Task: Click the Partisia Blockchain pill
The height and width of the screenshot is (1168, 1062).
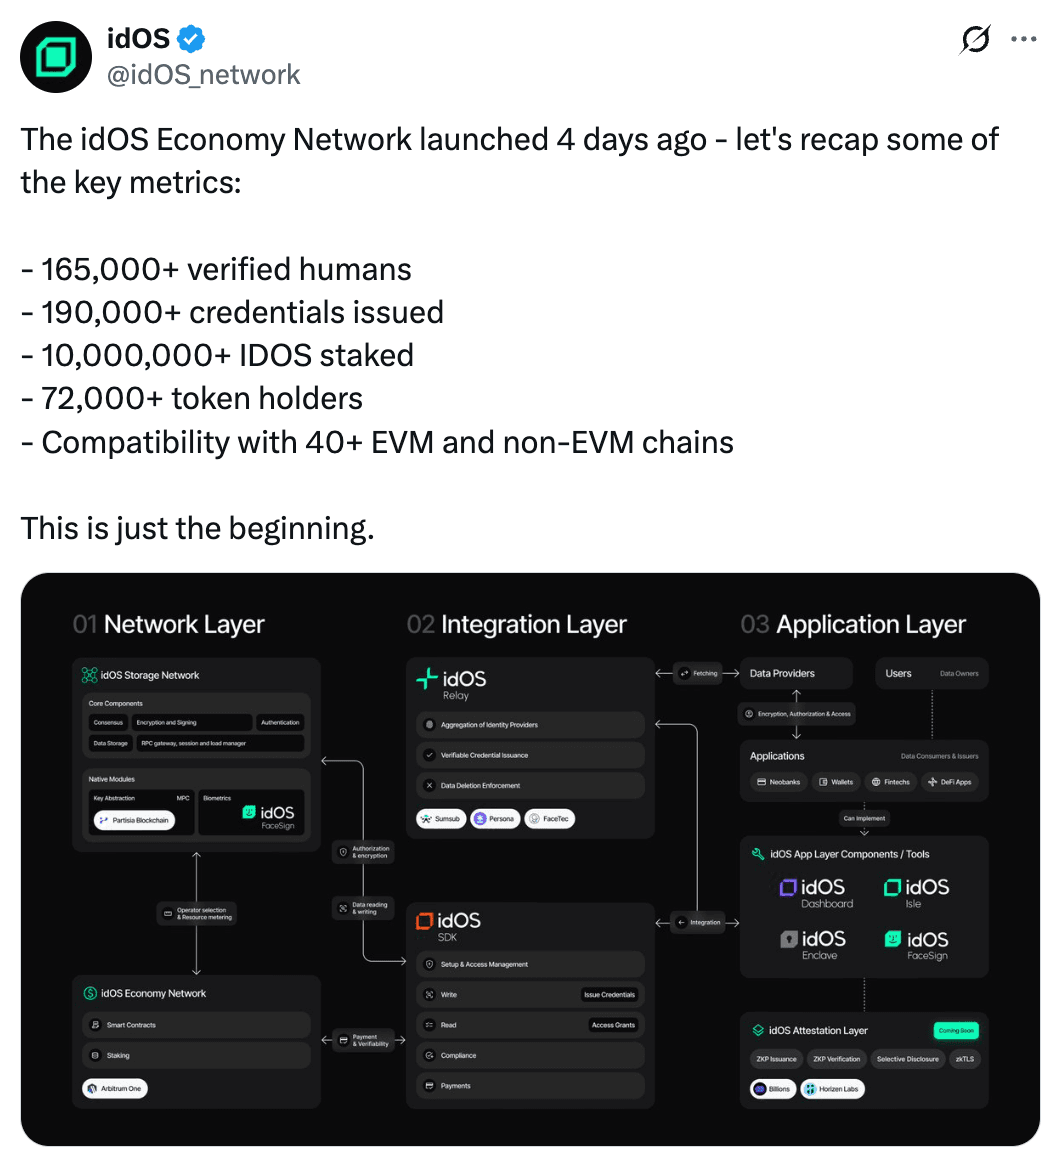Action: point(134,820)
